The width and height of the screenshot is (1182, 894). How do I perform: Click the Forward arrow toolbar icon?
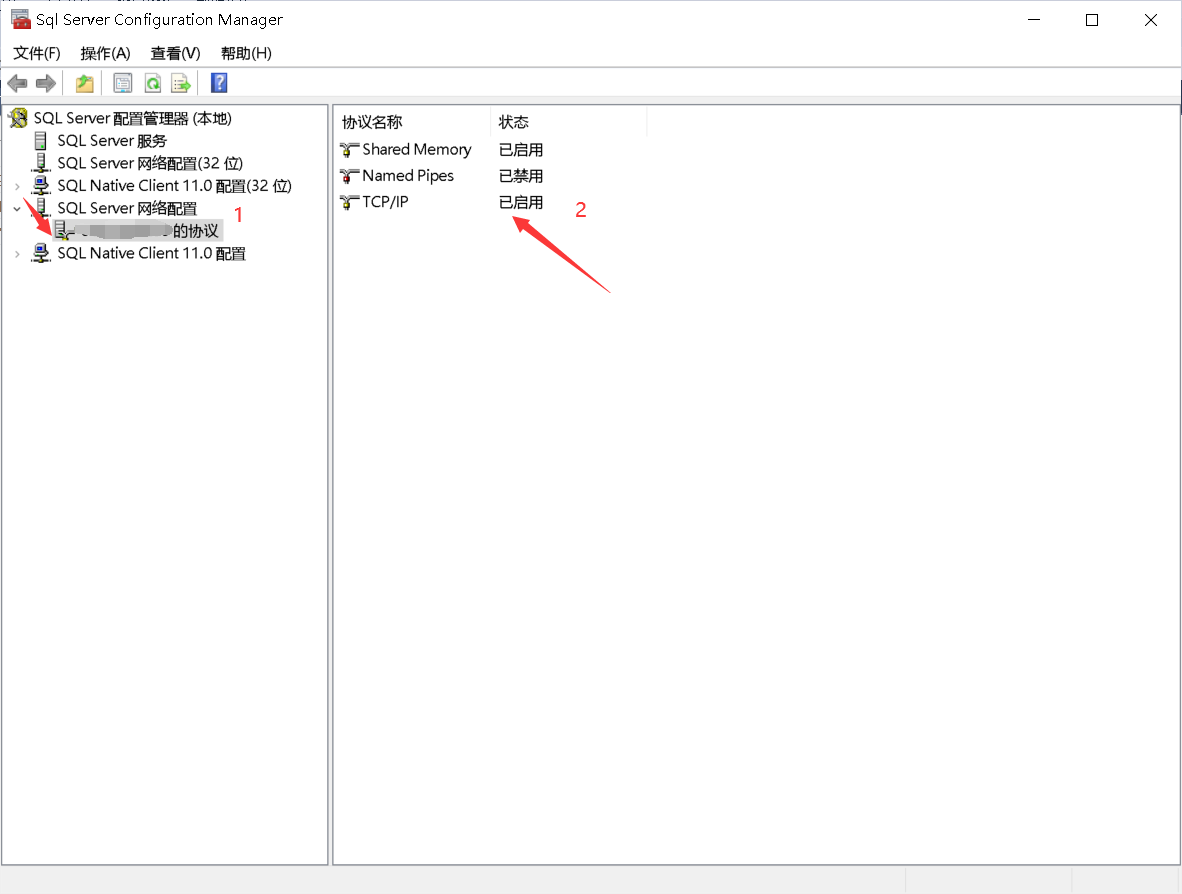point(46,83)
